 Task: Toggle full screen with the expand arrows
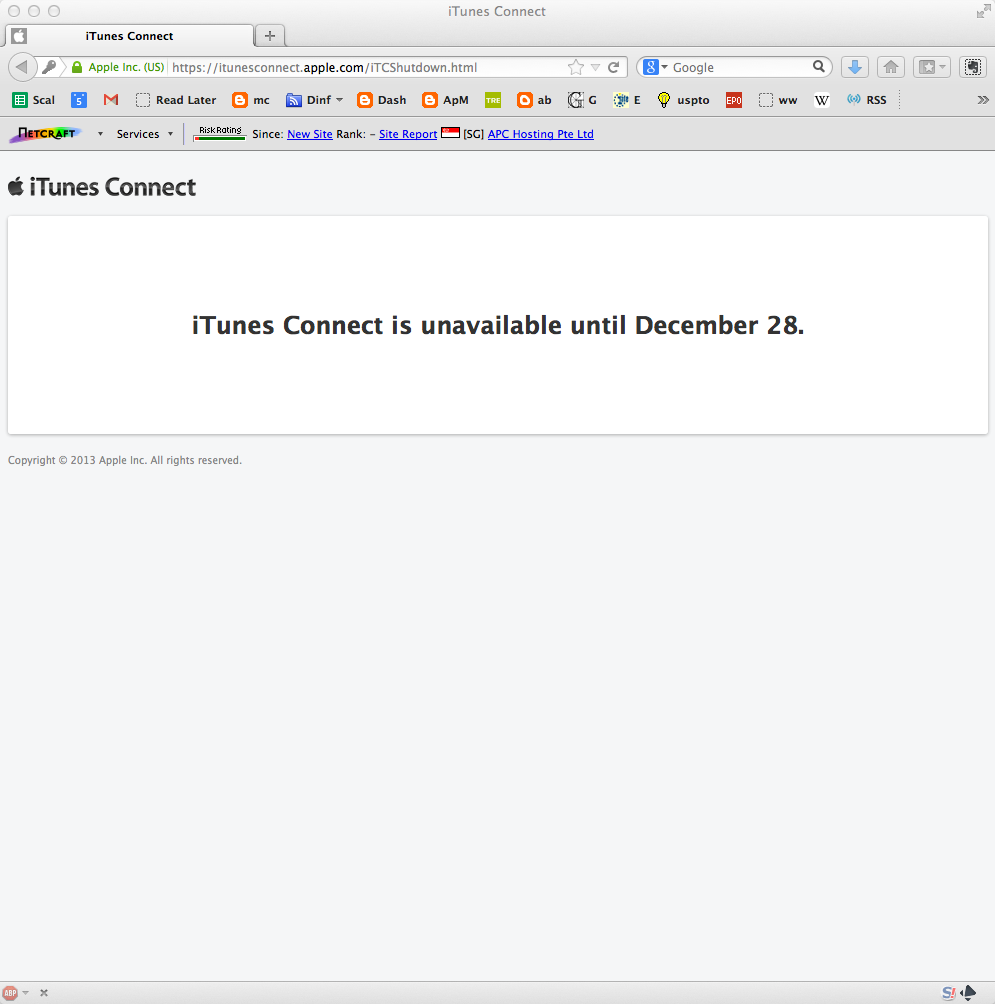pyautogui.click(x=983, y=11)
